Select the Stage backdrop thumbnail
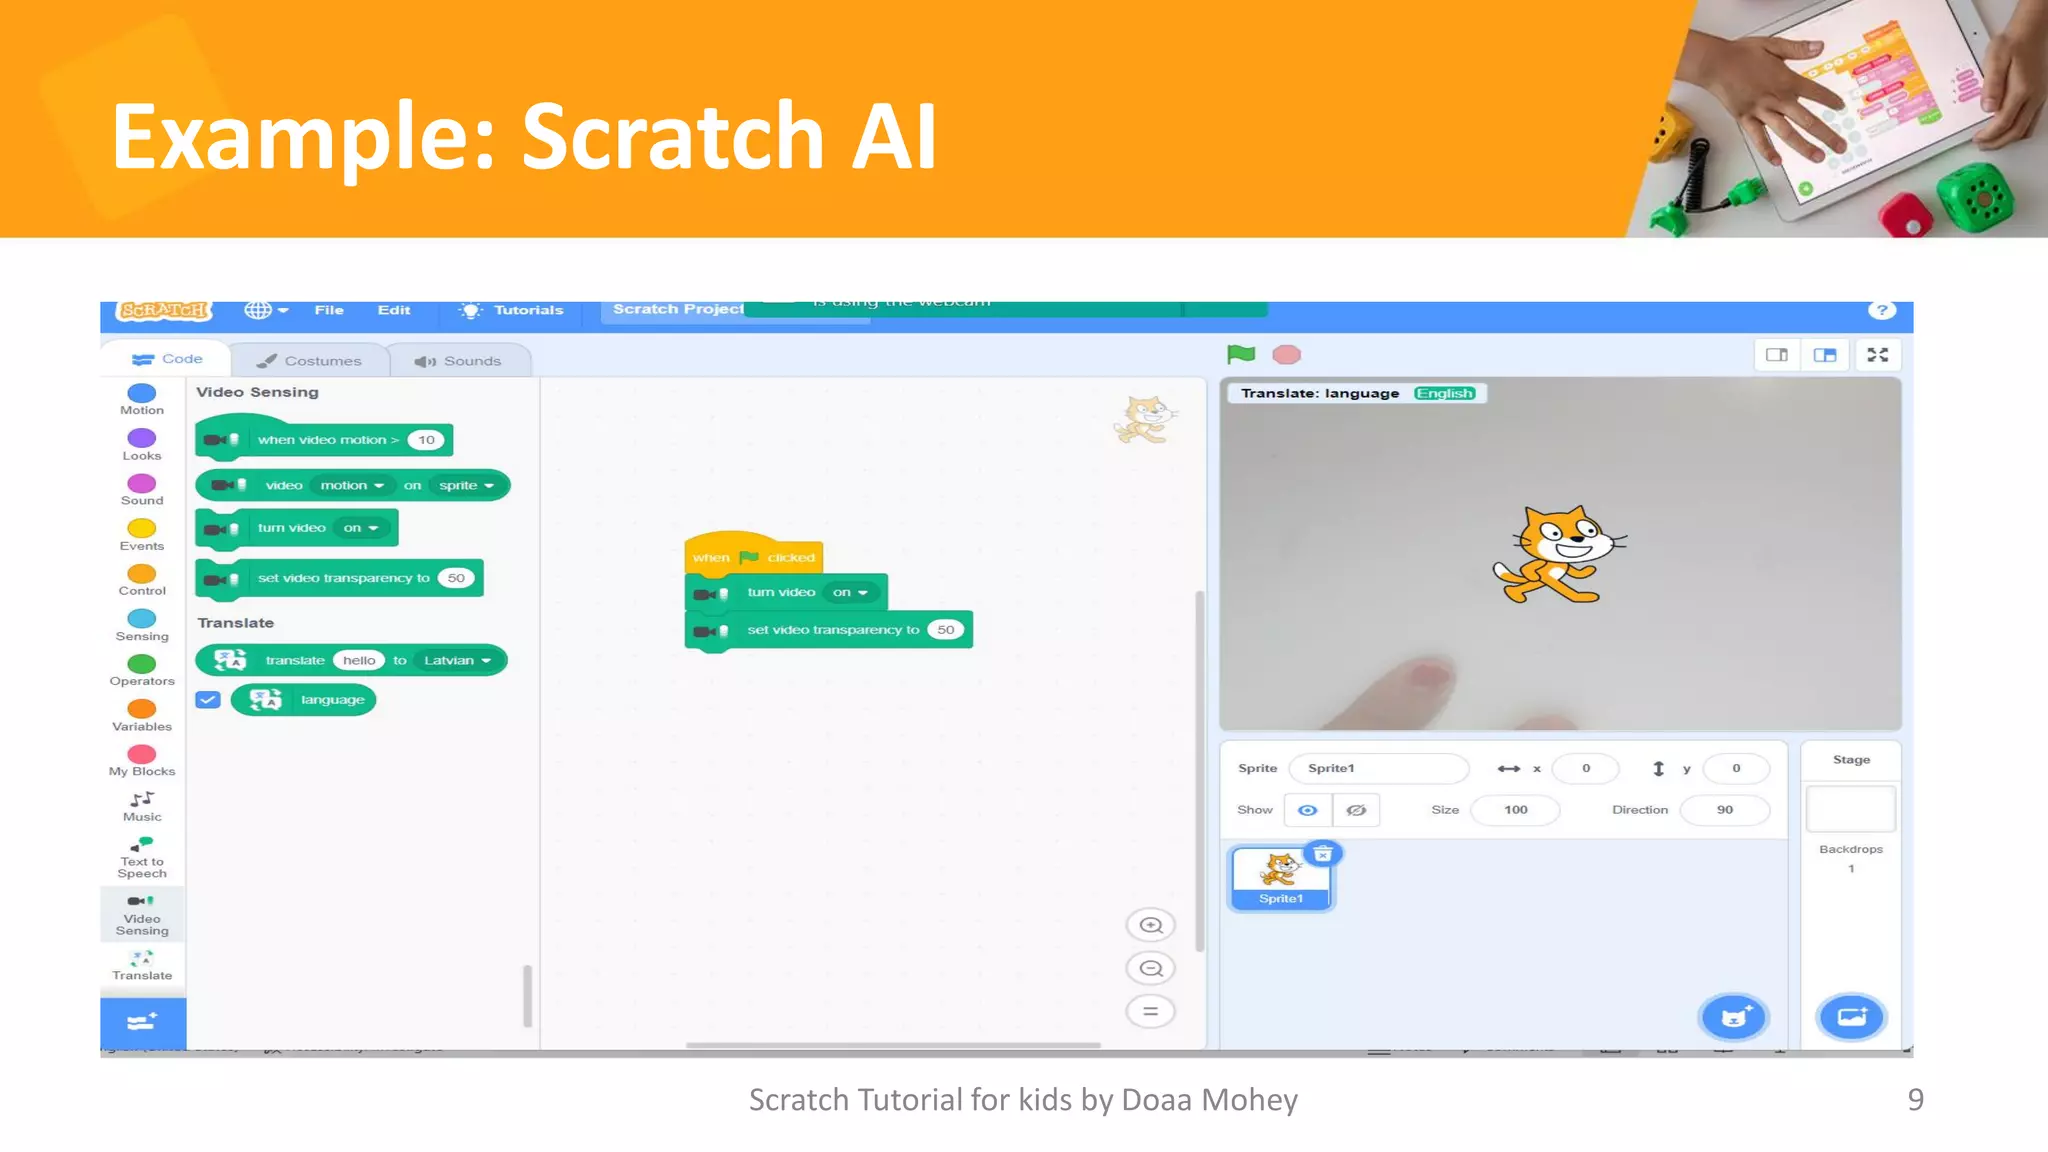This screenshot has width=2048, height=1152. (x=1851, y=809)
